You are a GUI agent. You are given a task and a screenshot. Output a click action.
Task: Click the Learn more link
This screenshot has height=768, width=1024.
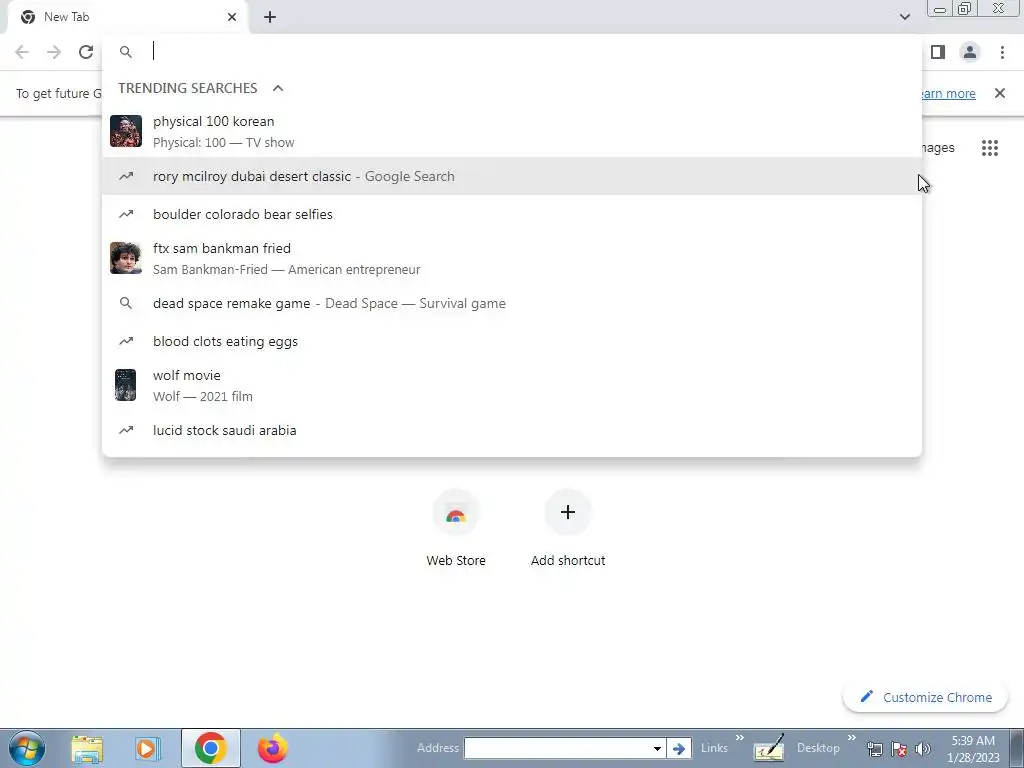948,94
